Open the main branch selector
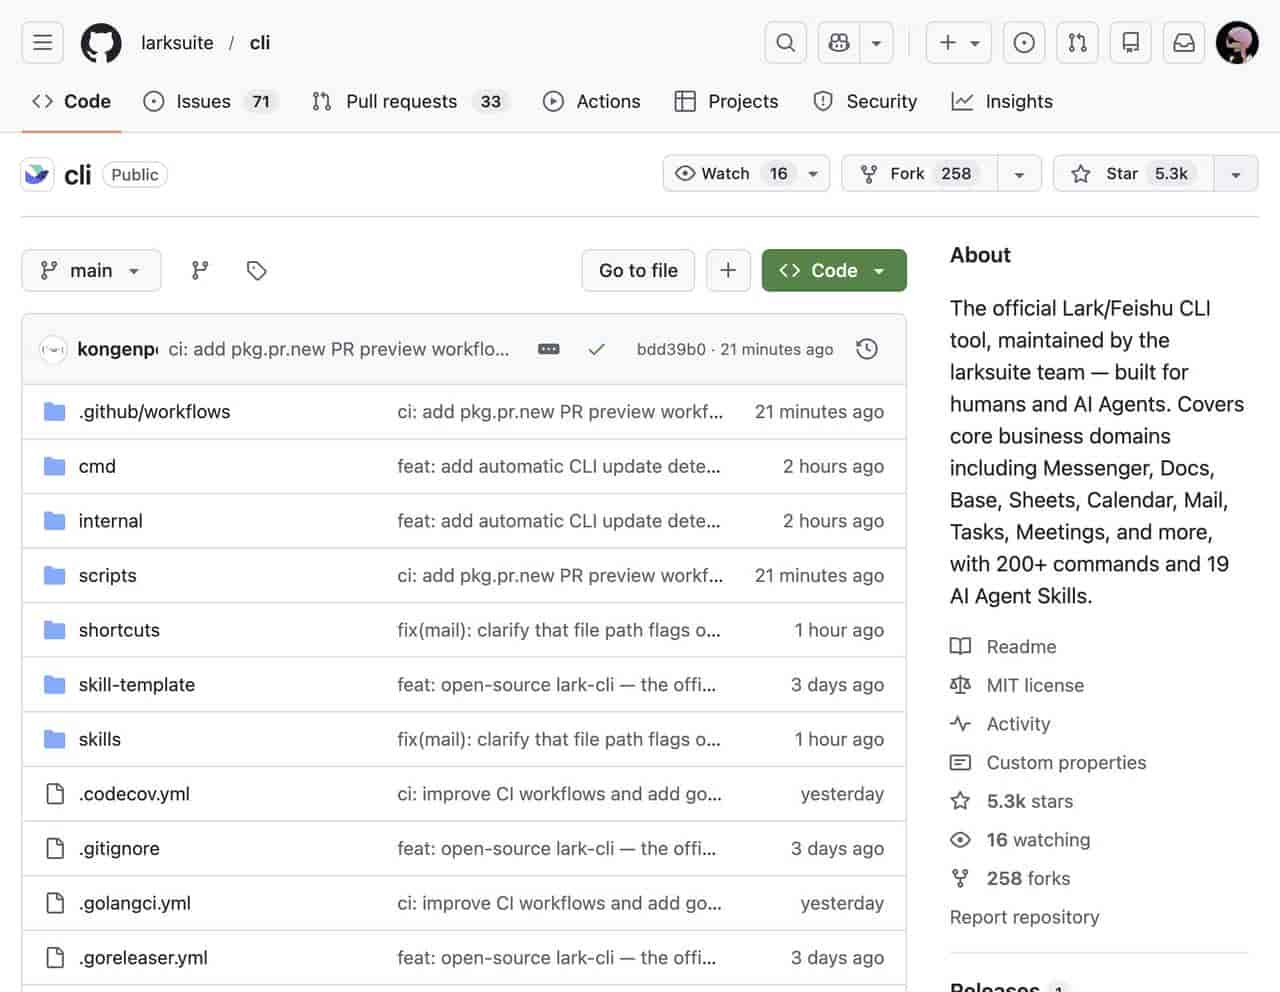The width and height of the screenshot is (1280, 992). pos(91,270)
